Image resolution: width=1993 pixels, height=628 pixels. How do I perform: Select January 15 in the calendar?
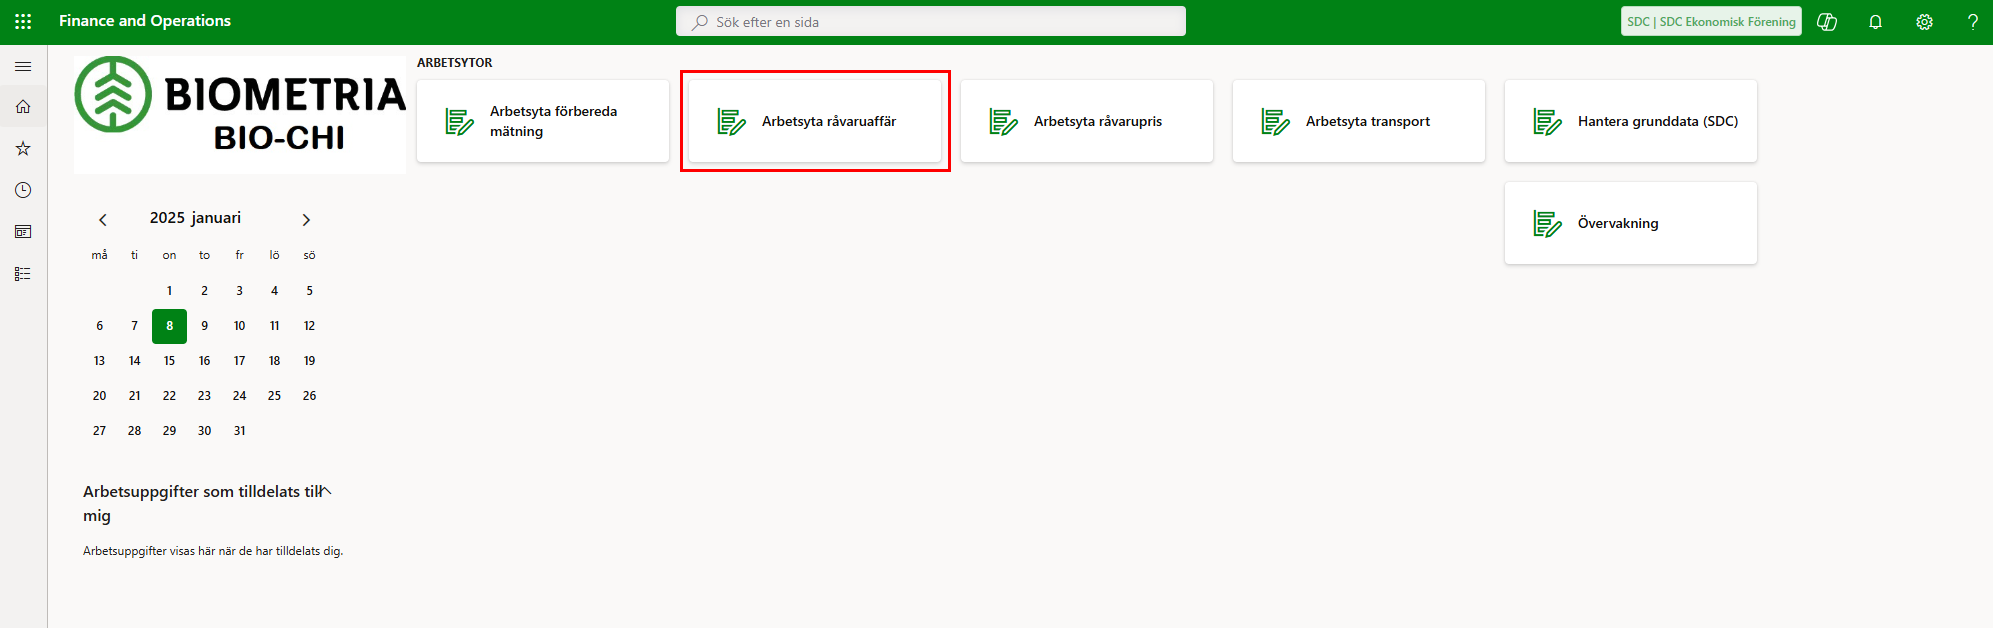[x=169, y=361]
